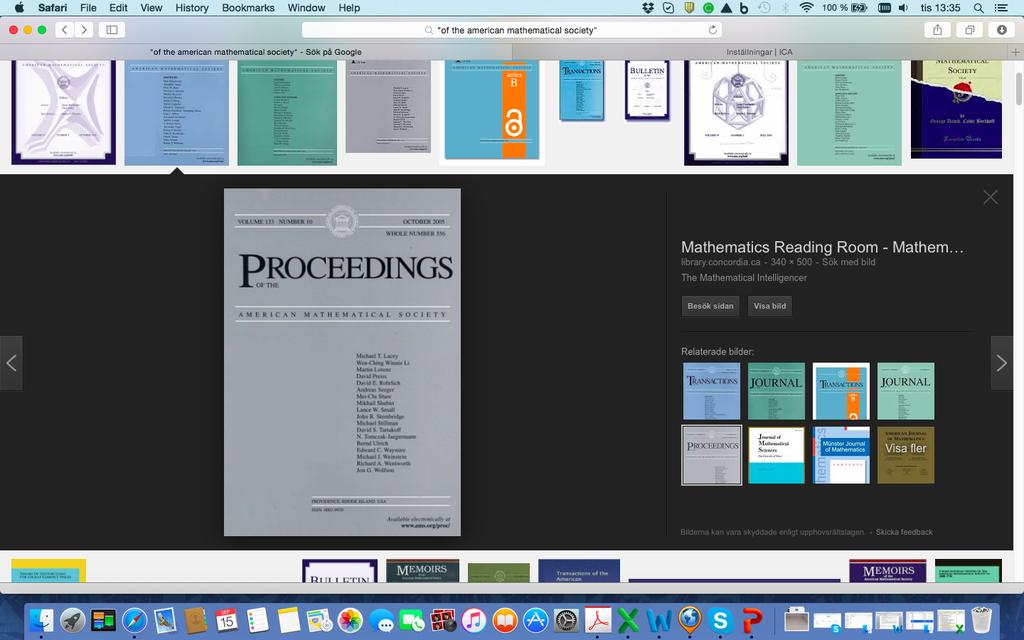Open the volume control in menu bar
This screenshot has width=1024, height=640.
tap(903, 8)
